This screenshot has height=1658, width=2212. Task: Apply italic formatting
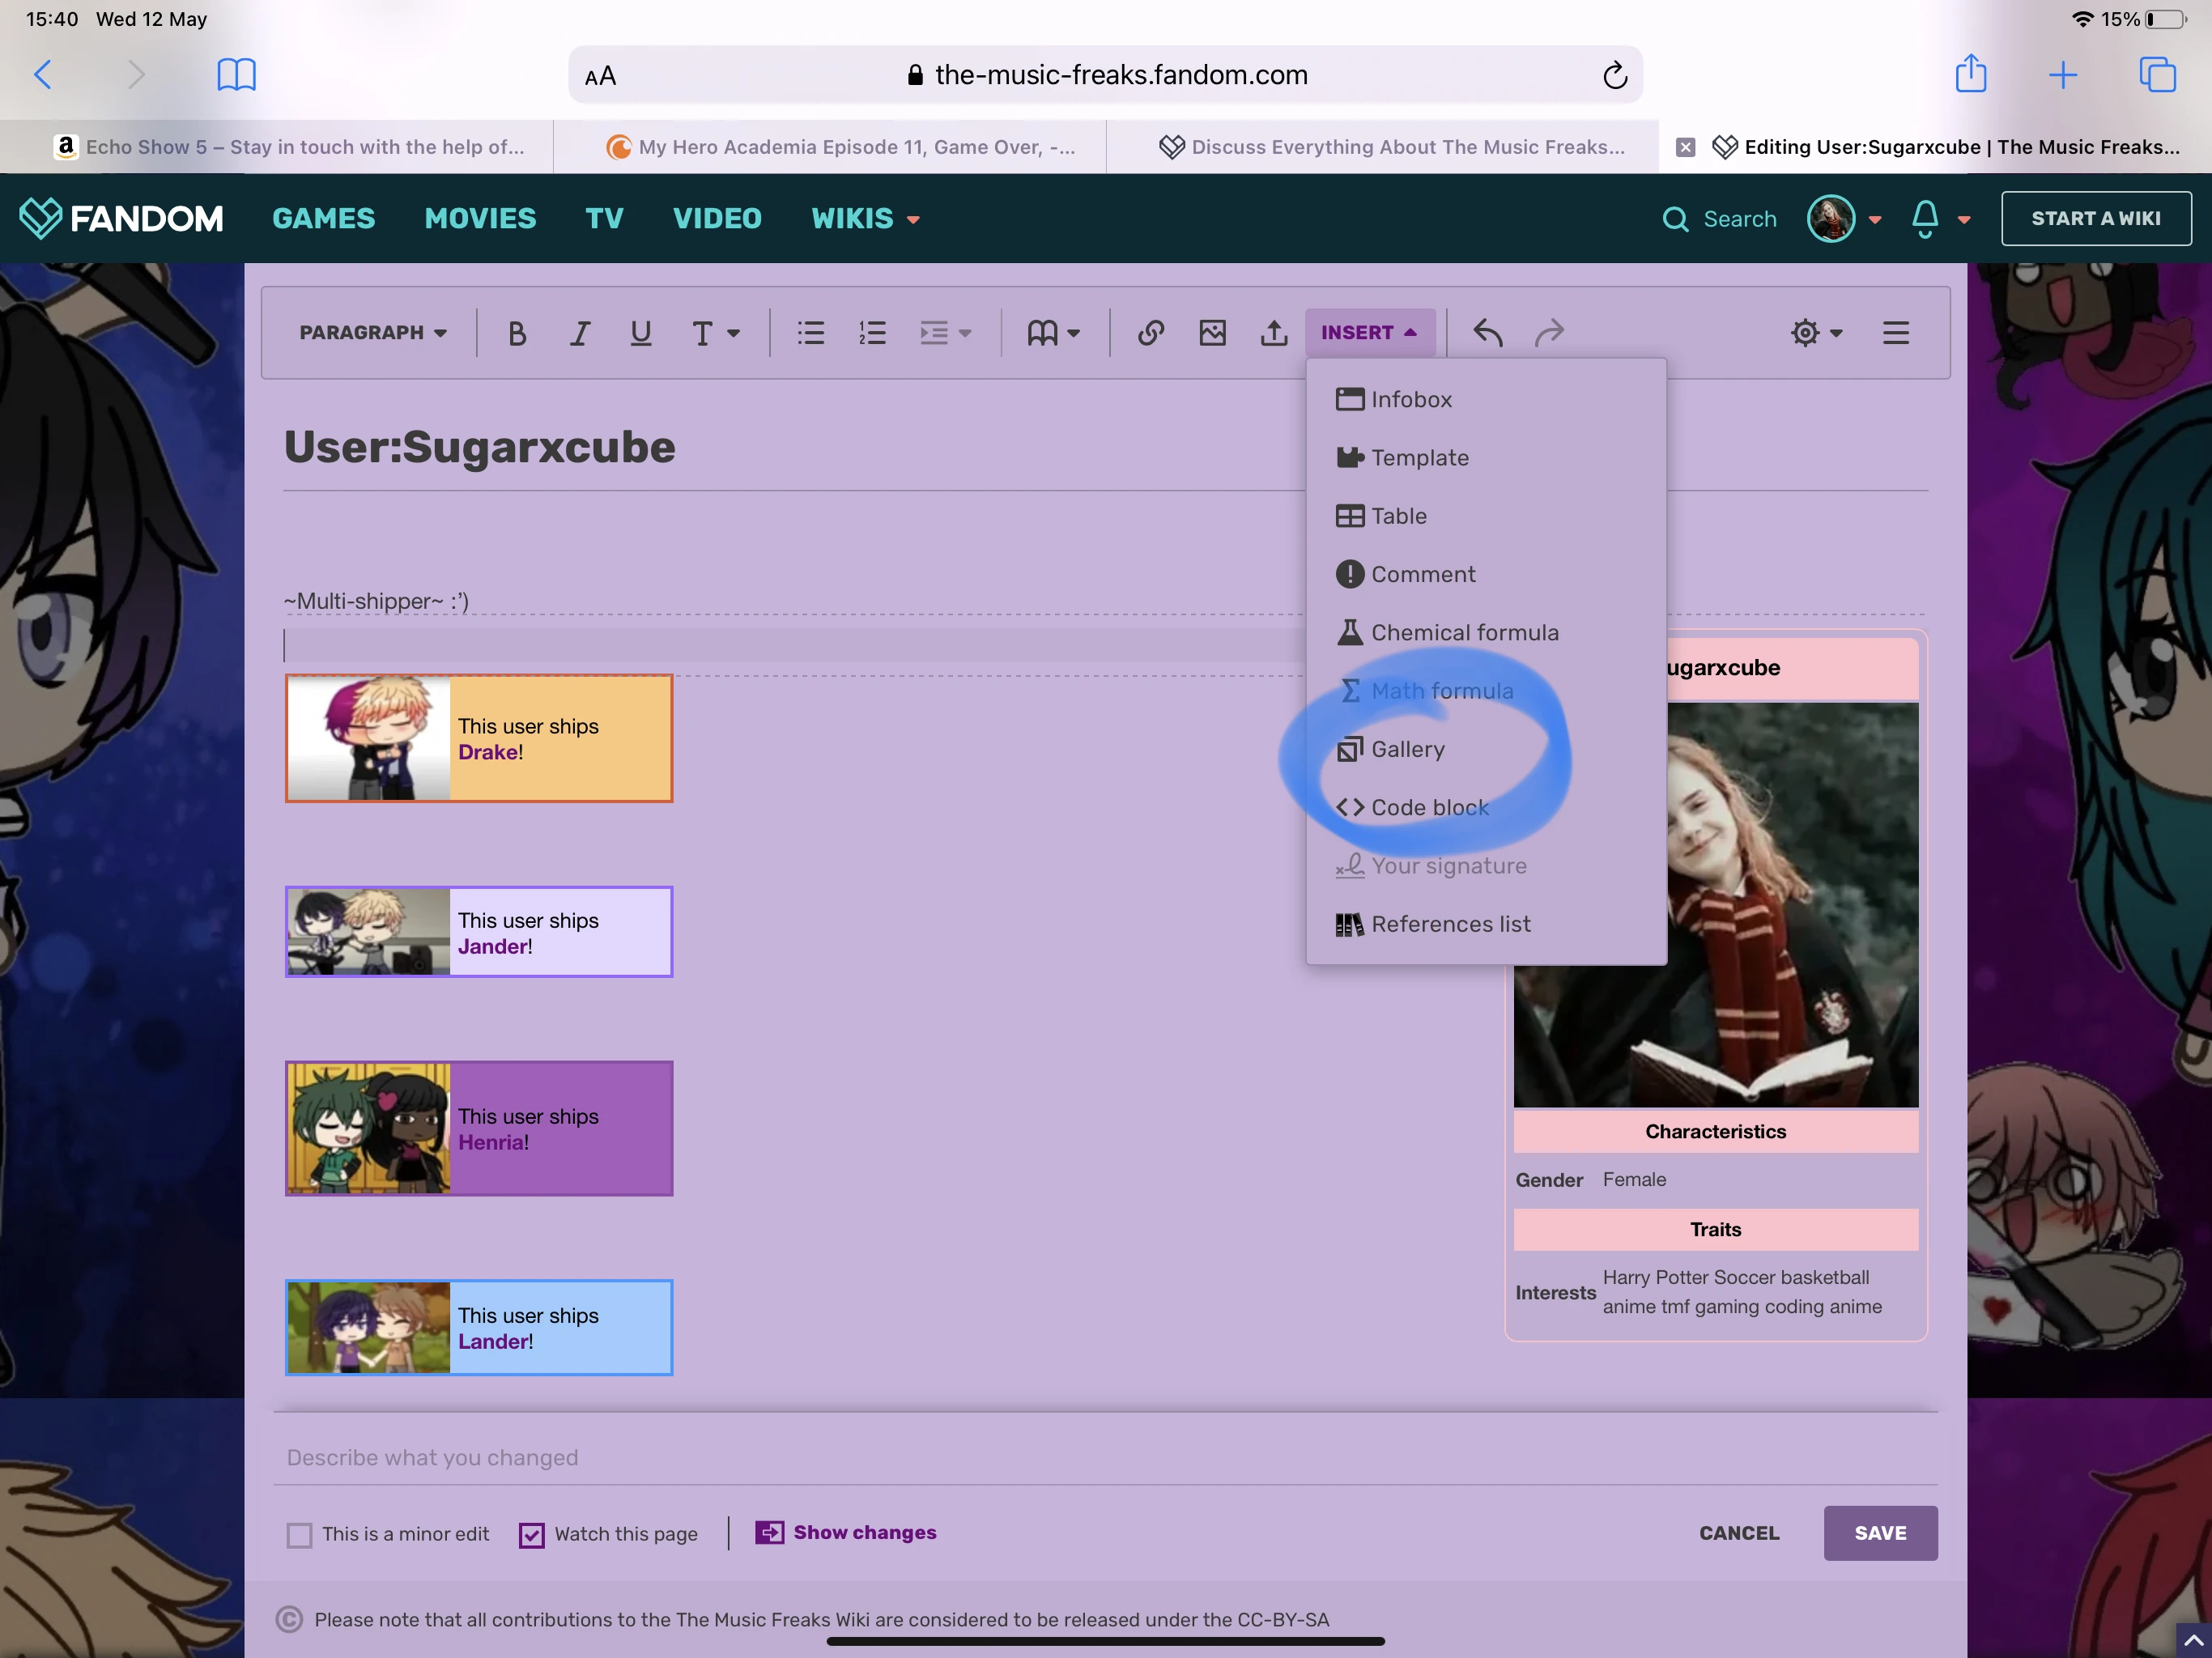tap(579, 333)
